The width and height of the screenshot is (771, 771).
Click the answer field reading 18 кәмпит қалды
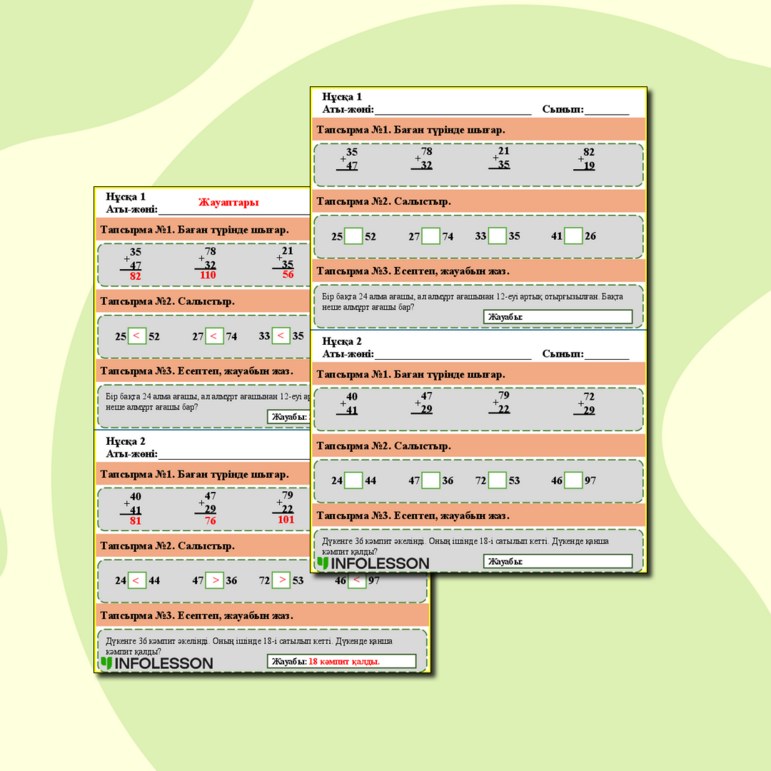coord(342,661)
